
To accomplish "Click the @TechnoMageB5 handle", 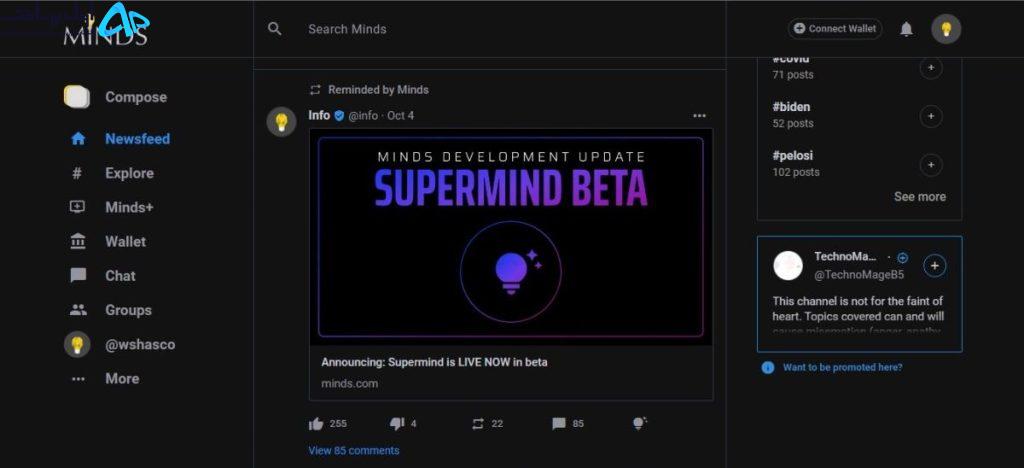I will (x=859, y=275).
